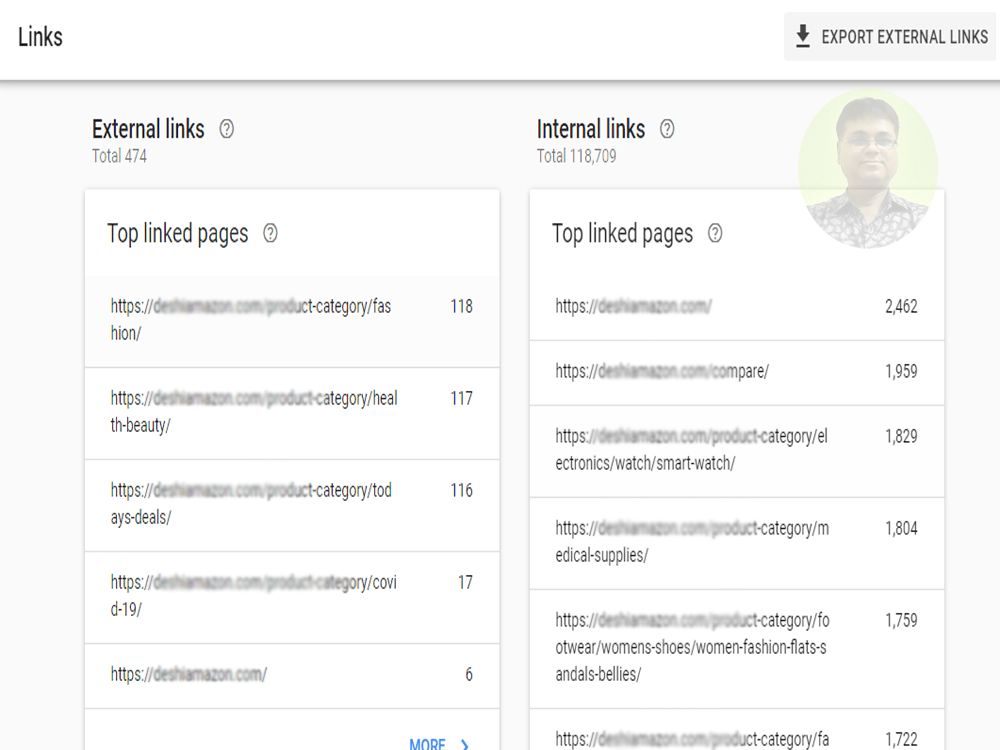Open the medical-supplies/ internal row

pos(737,543)
